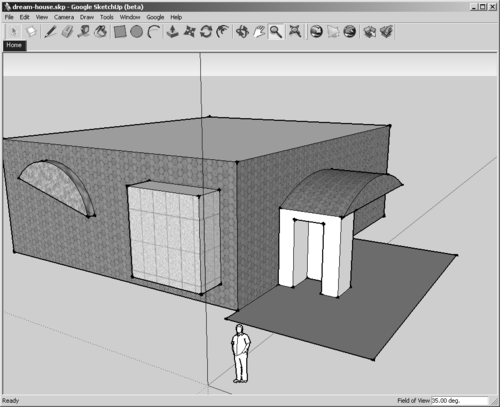Close the SketchUp window
This screenshot has width=500, height=407.
coord(492,7)
